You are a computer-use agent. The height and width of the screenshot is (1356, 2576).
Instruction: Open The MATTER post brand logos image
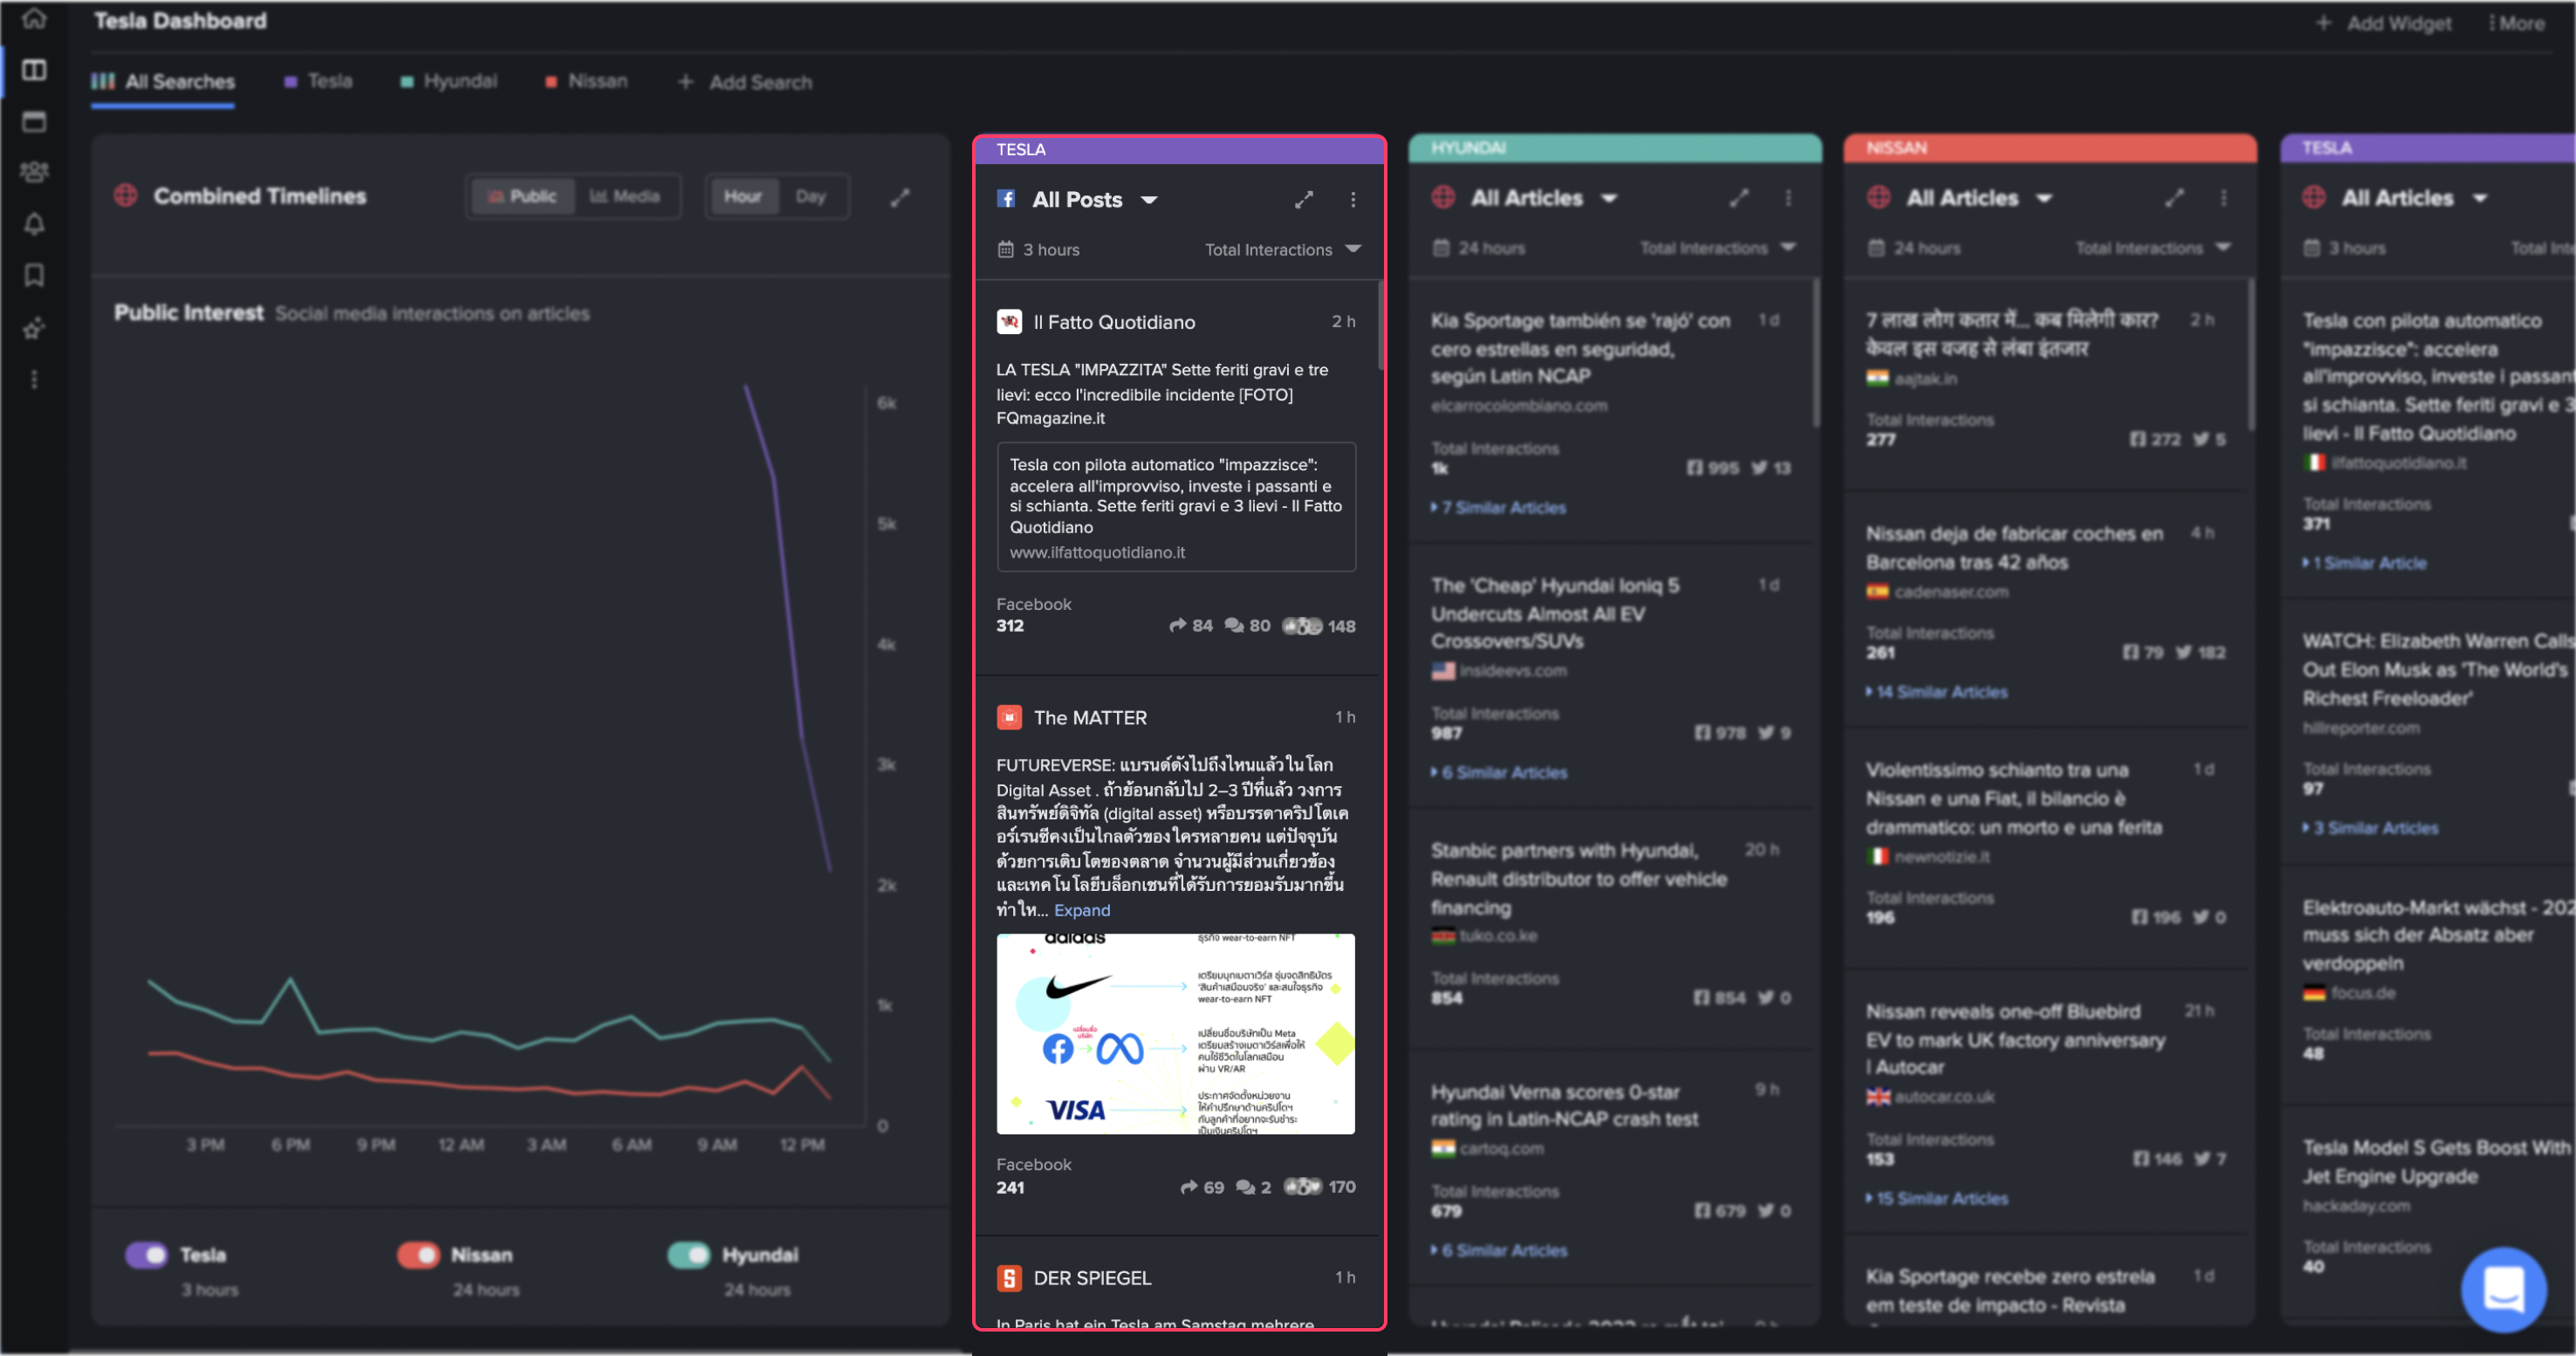[x=1175, y=1034]
